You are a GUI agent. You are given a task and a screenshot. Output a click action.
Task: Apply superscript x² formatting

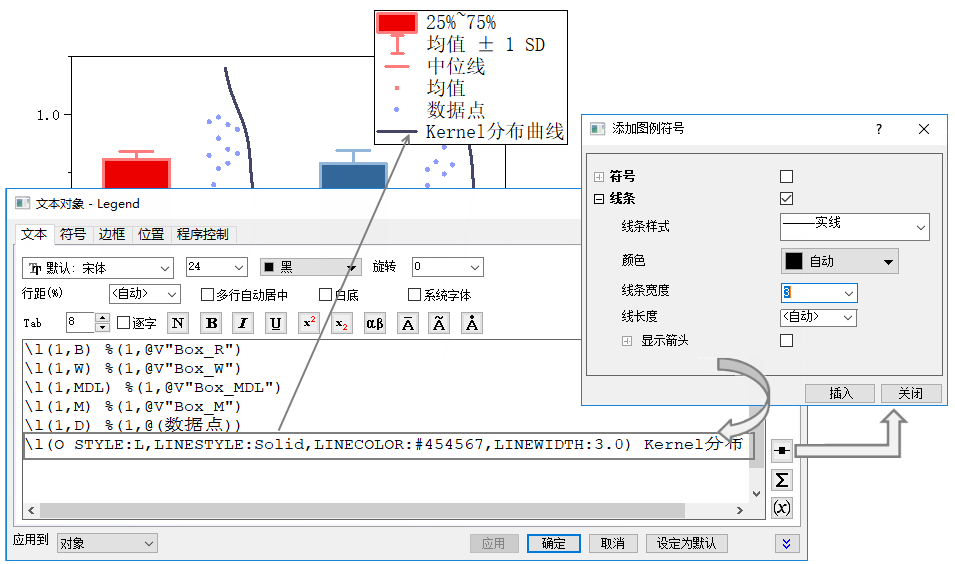pos(309,323)
